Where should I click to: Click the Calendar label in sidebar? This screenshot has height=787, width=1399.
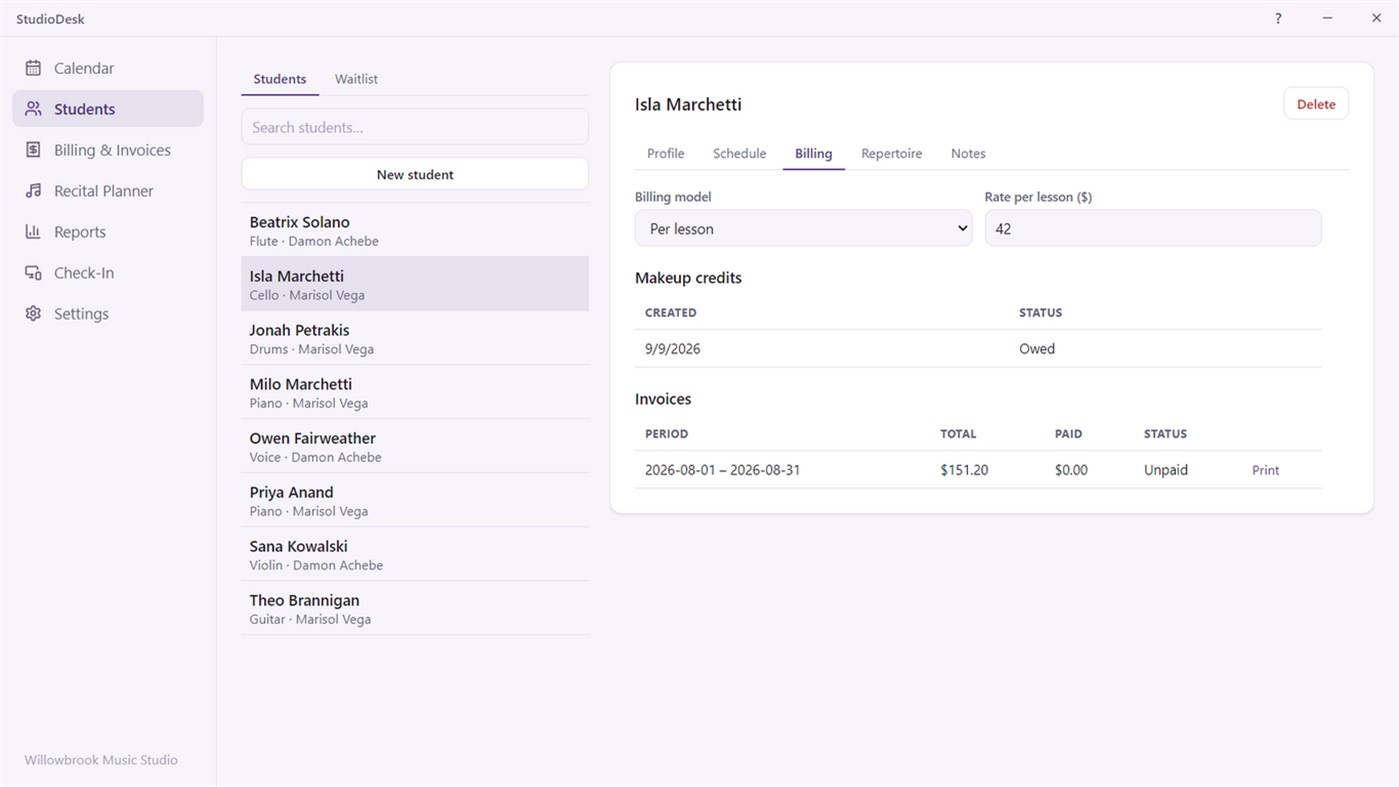tap(84, 68)
